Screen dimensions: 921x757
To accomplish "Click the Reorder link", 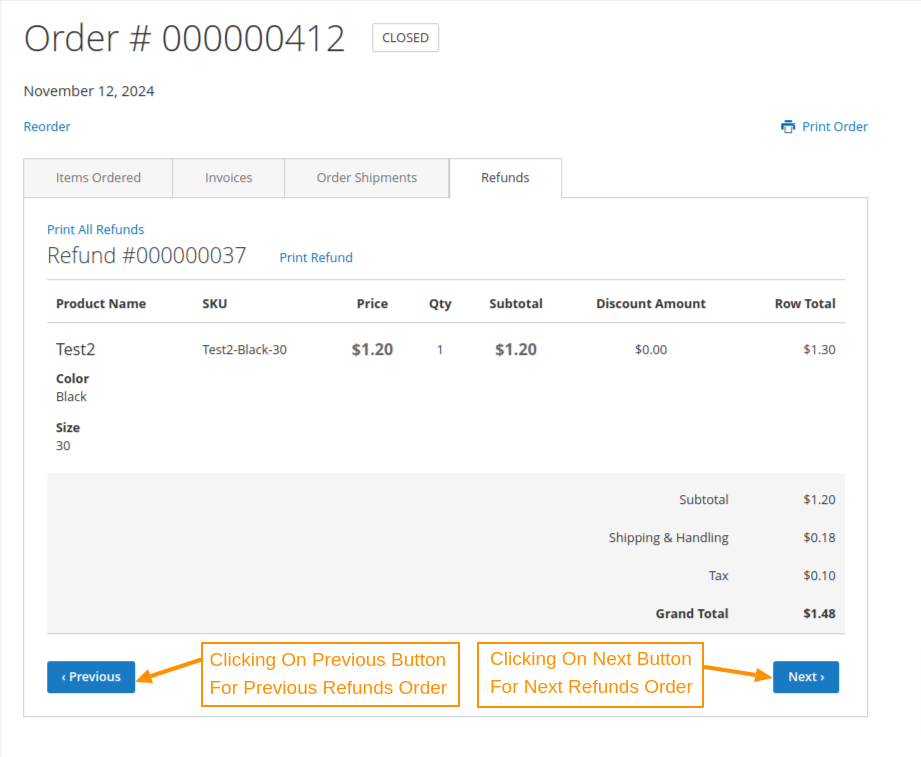I will pos(47,127).
